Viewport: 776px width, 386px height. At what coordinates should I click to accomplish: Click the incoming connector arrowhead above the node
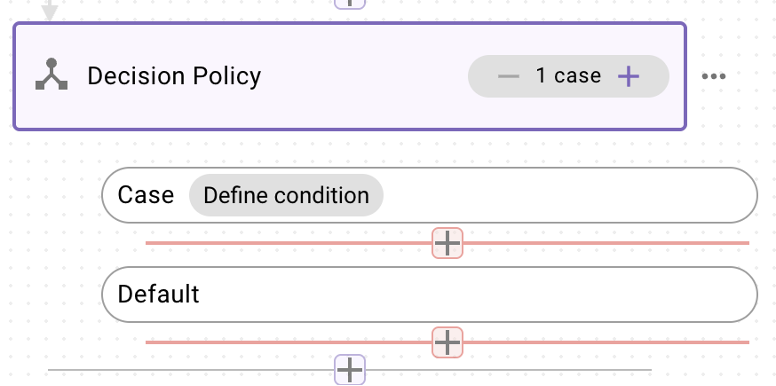click(x=49, y=12)
